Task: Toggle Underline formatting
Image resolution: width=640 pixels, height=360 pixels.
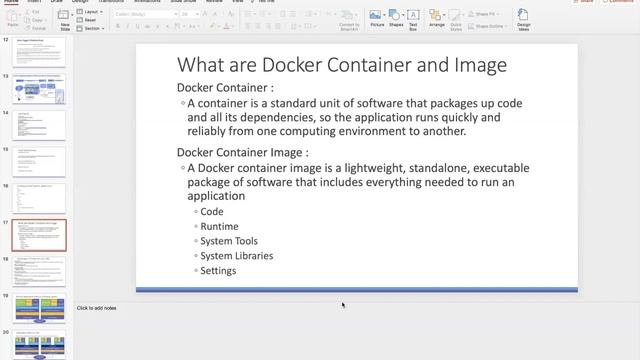Action: 138,27
